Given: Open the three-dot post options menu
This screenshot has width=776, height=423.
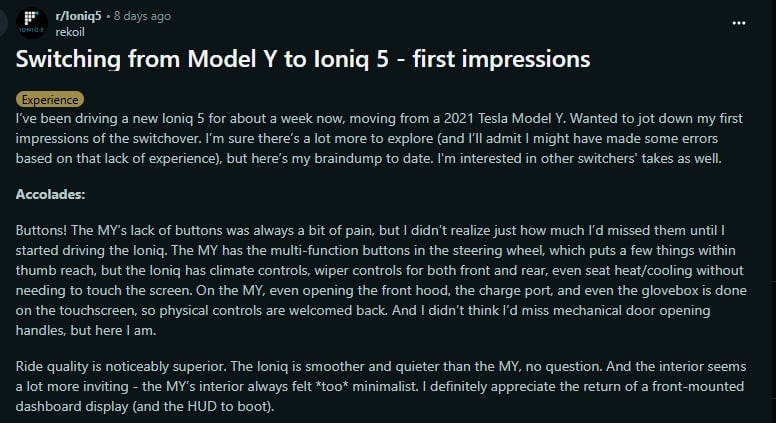Looking at the screenshot, I should pos(739,22).
